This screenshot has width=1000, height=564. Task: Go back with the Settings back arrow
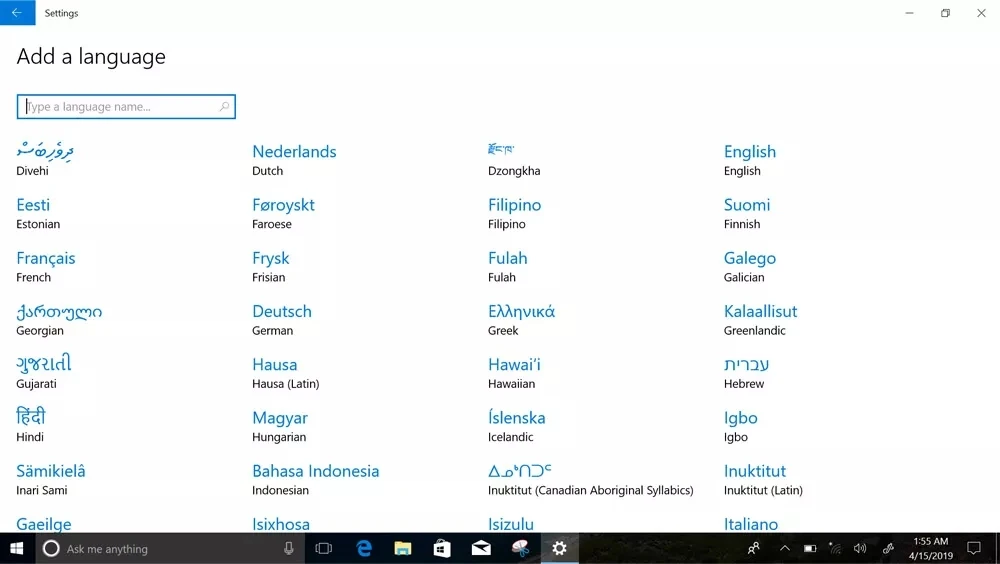[17, 13]
